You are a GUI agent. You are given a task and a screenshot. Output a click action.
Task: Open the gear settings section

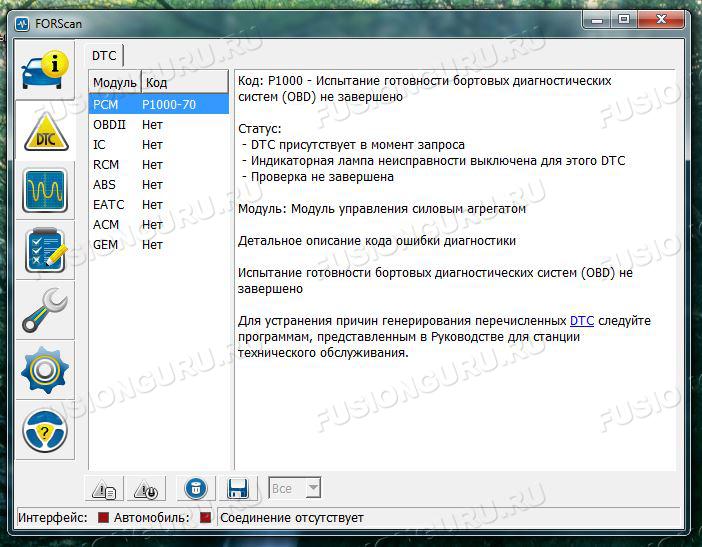[45, 370]
